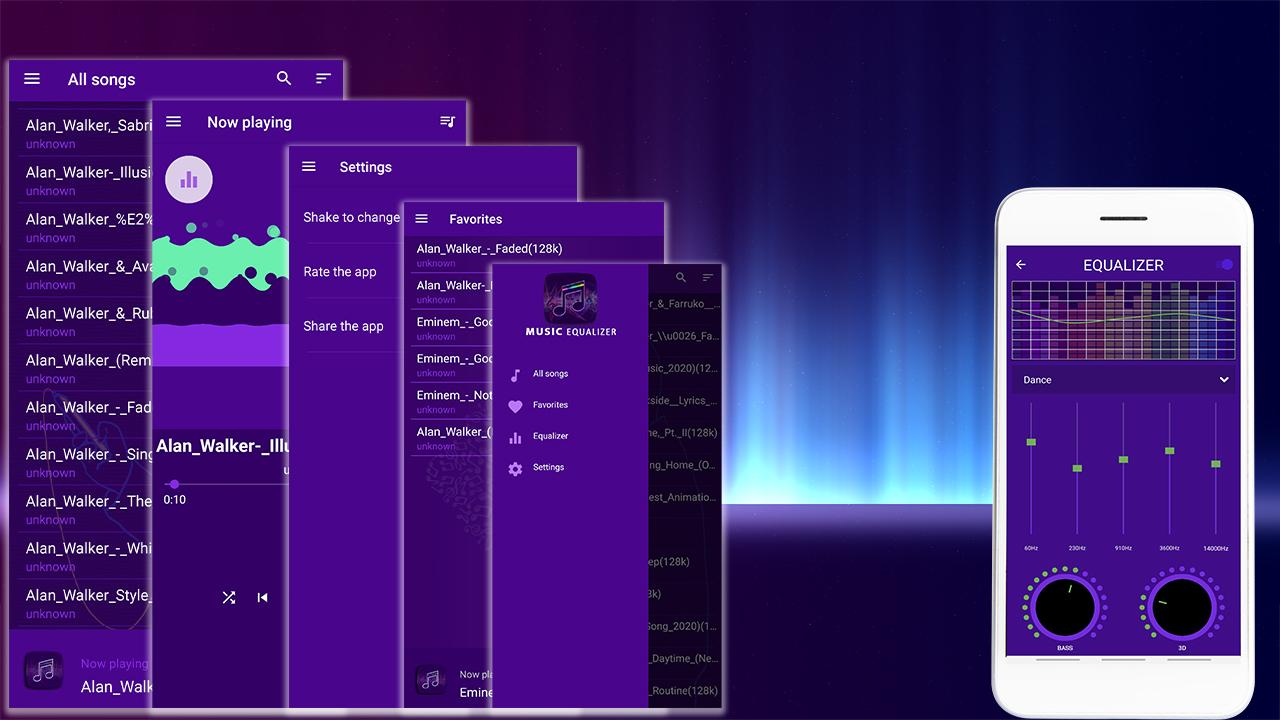Select side__Lyrics_ song behind the drawer
1280x720 pixels.
(x=684, y=401)
